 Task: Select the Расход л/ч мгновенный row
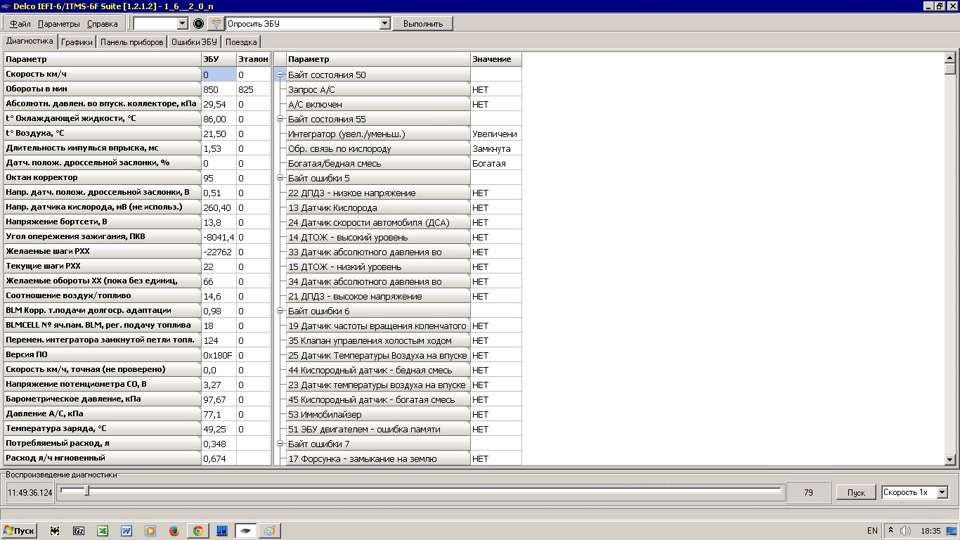point(137,458)
